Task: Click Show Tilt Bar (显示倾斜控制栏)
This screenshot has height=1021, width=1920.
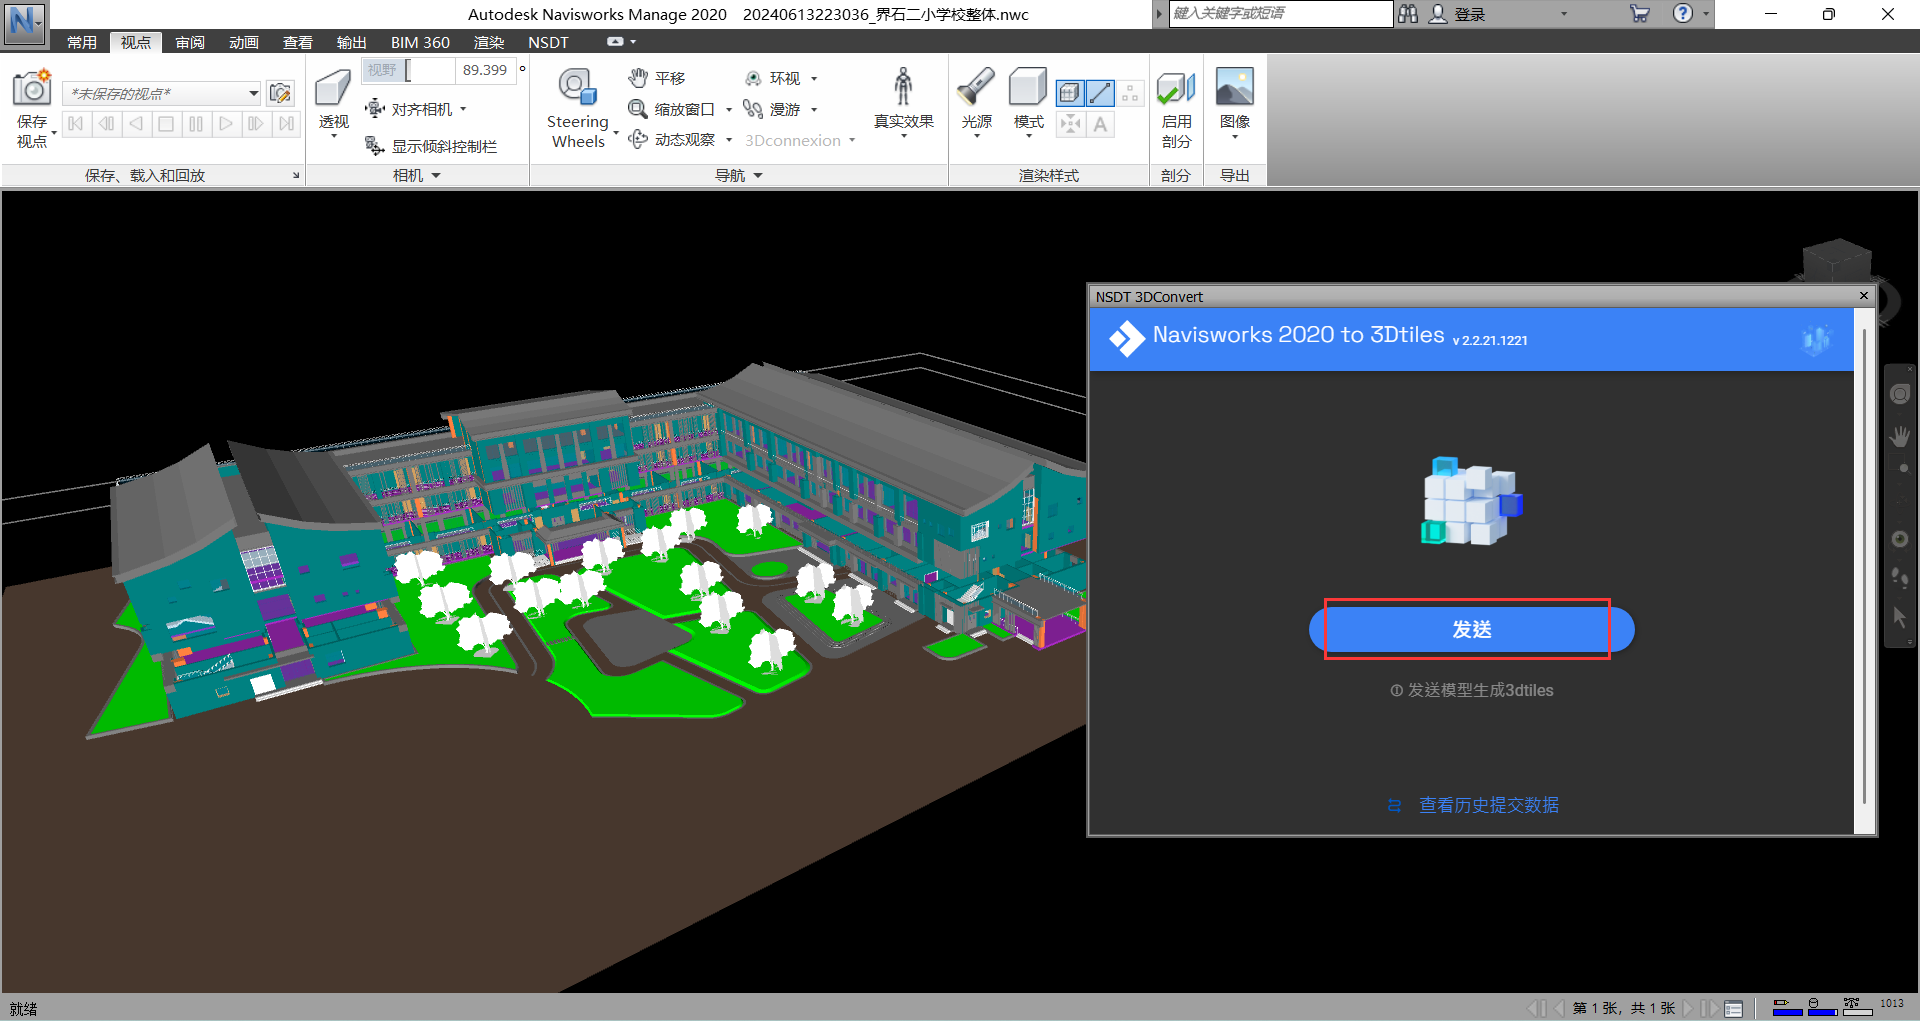Action: pyautogui.click(x=432, y=146)
